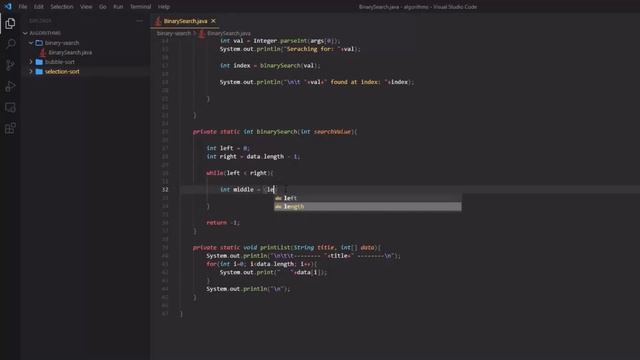Click the 'int index = binarySearch(val)' line
The image size is (640, 360).
270,65
